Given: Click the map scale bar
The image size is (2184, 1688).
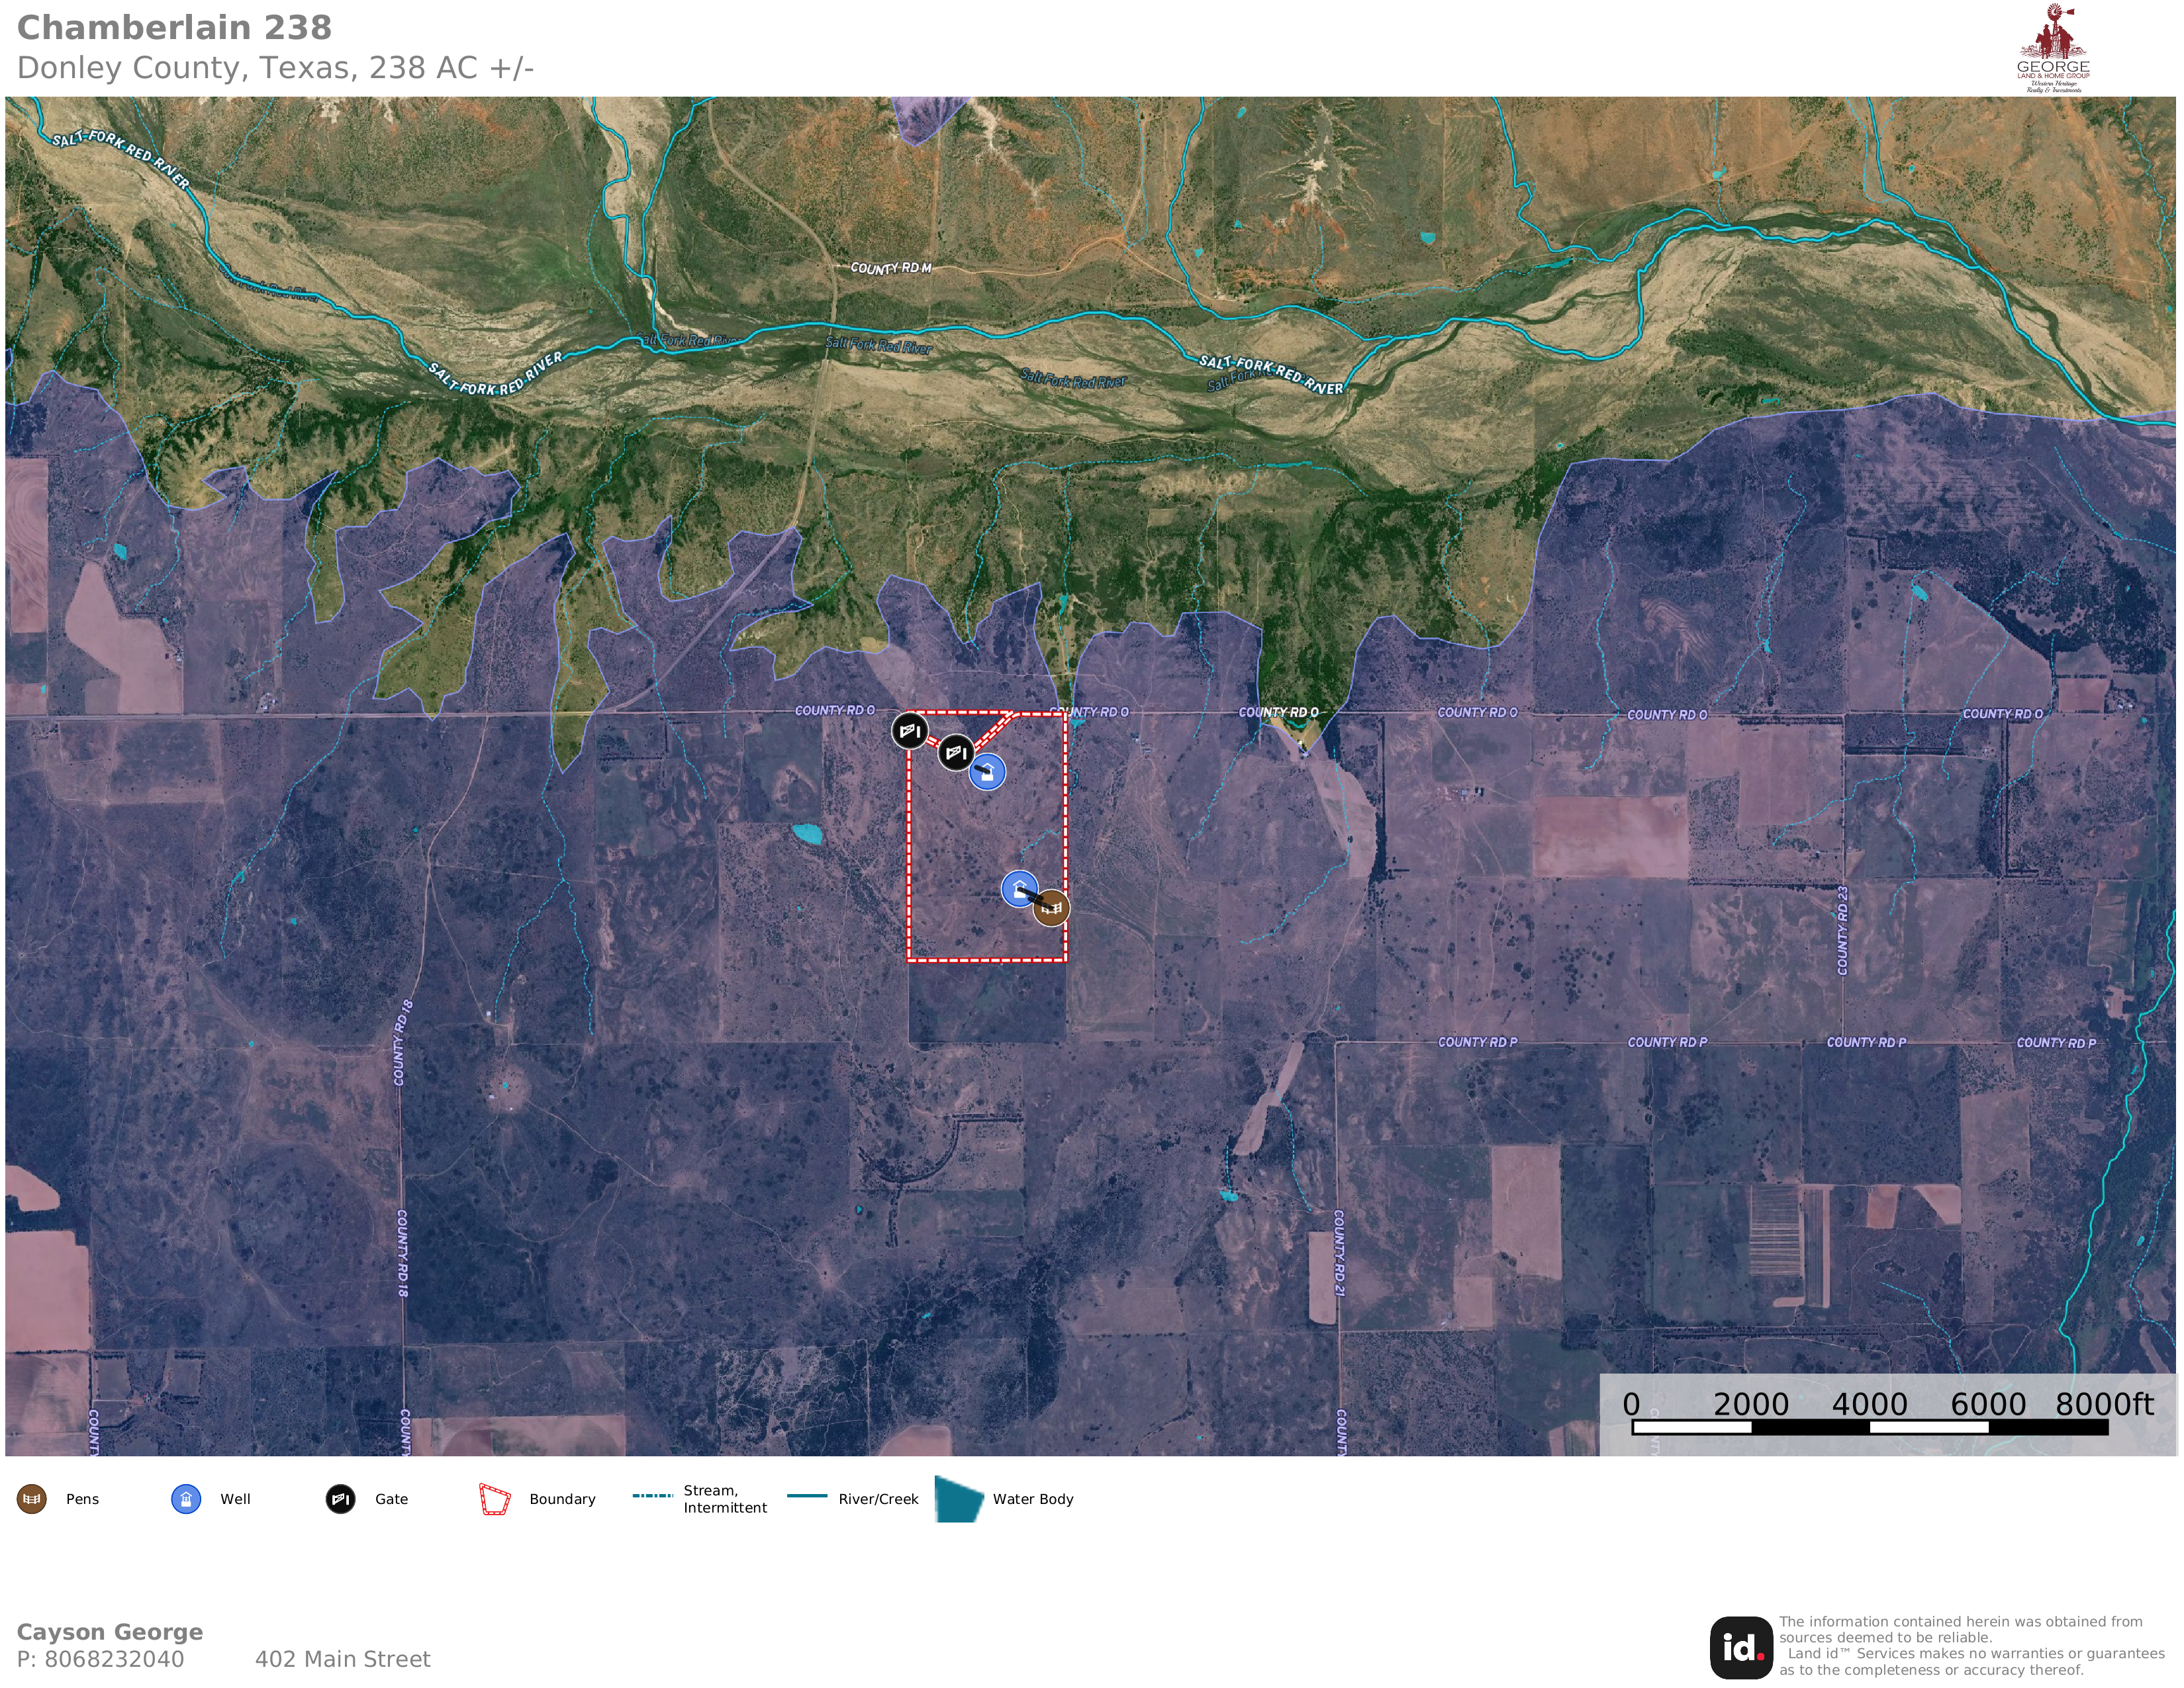Looking at the screenshot, I should 1869,1427.
